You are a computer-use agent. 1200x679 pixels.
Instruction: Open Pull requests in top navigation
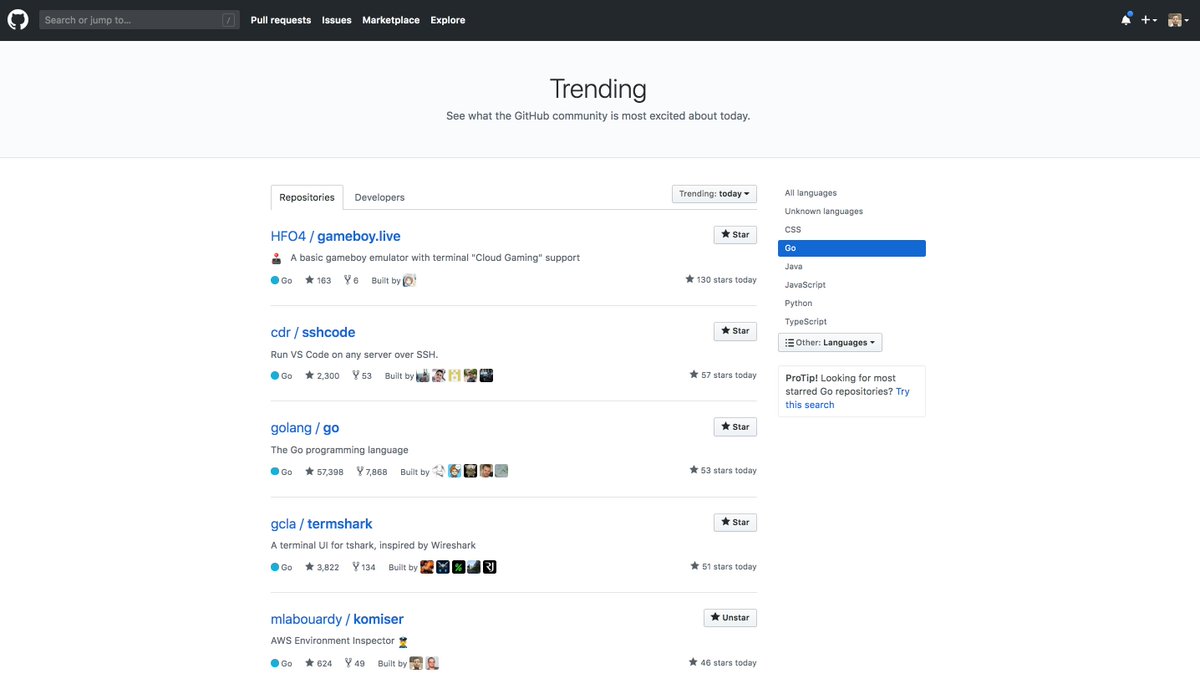tap(281, 20)
